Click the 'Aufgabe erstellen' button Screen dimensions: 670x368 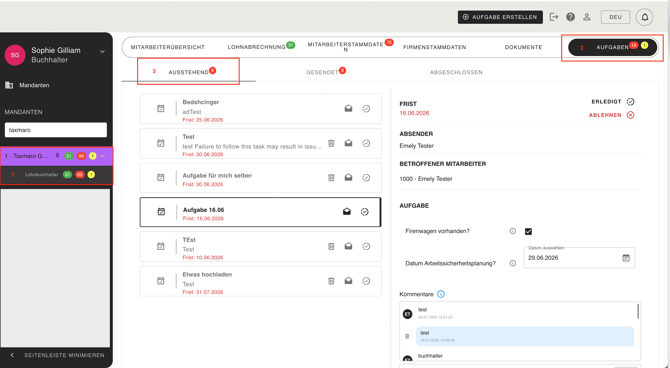(500, 17)
